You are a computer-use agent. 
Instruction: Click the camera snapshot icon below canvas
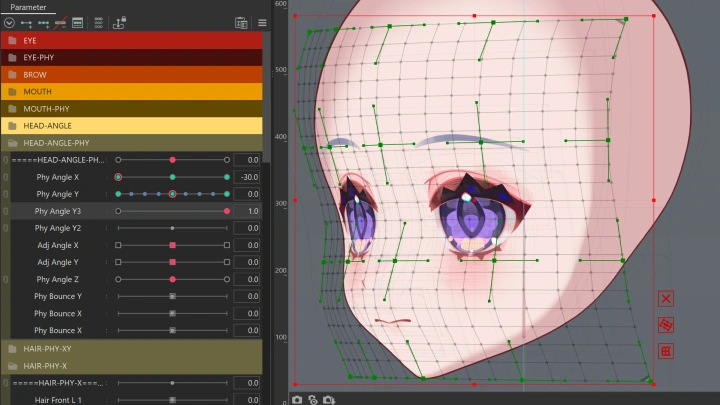297,399
